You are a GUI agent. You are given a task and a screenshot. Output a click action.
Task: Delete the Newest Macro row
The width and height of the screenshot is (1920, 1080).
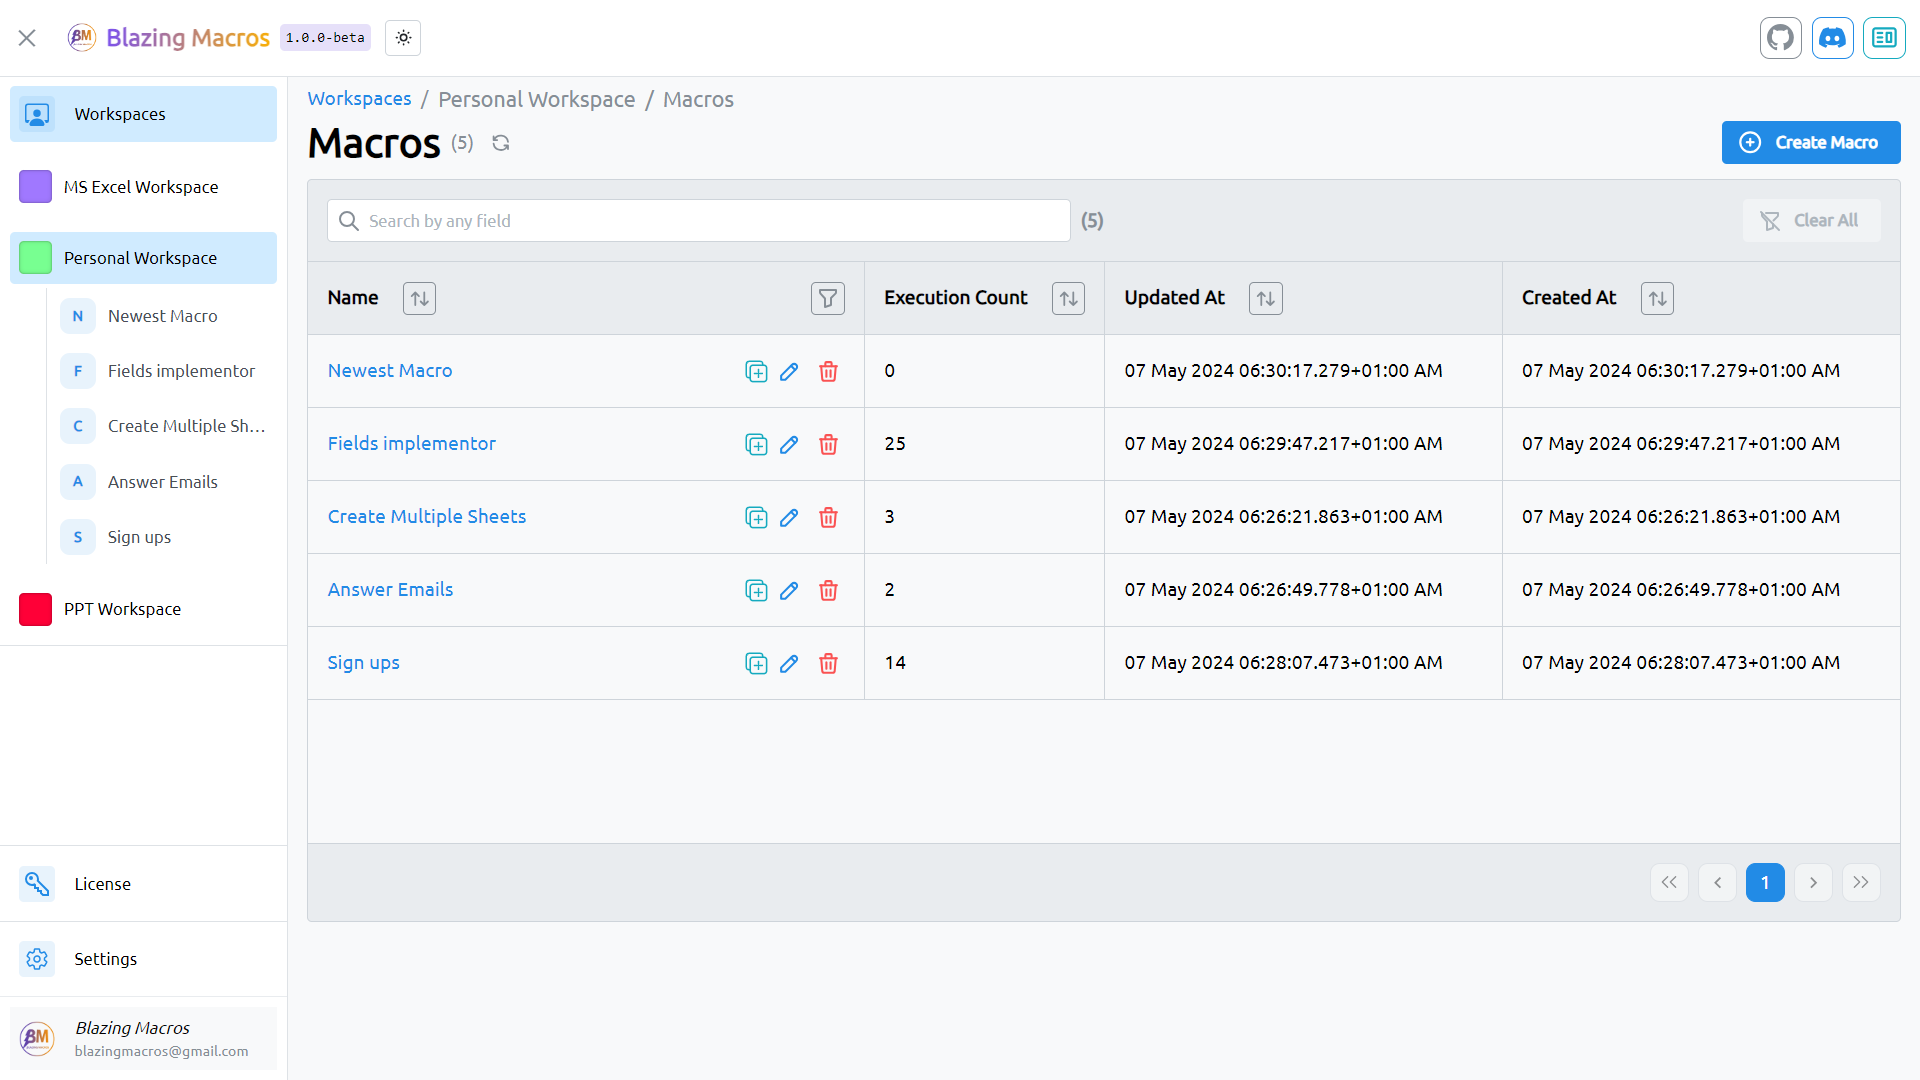(x=828, y=371)
